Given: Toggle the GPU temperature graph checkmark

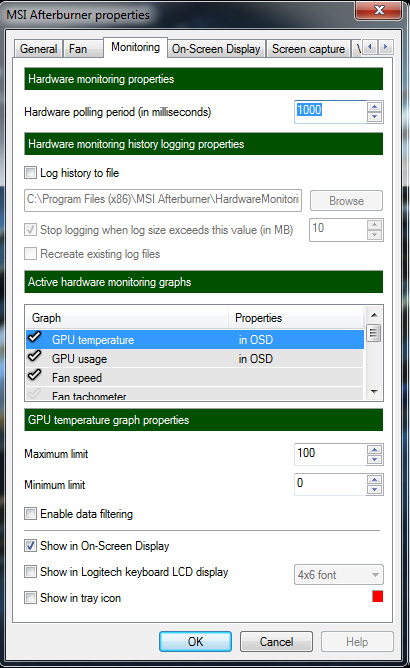Looking at the screenshot, I should pos(35,337).
